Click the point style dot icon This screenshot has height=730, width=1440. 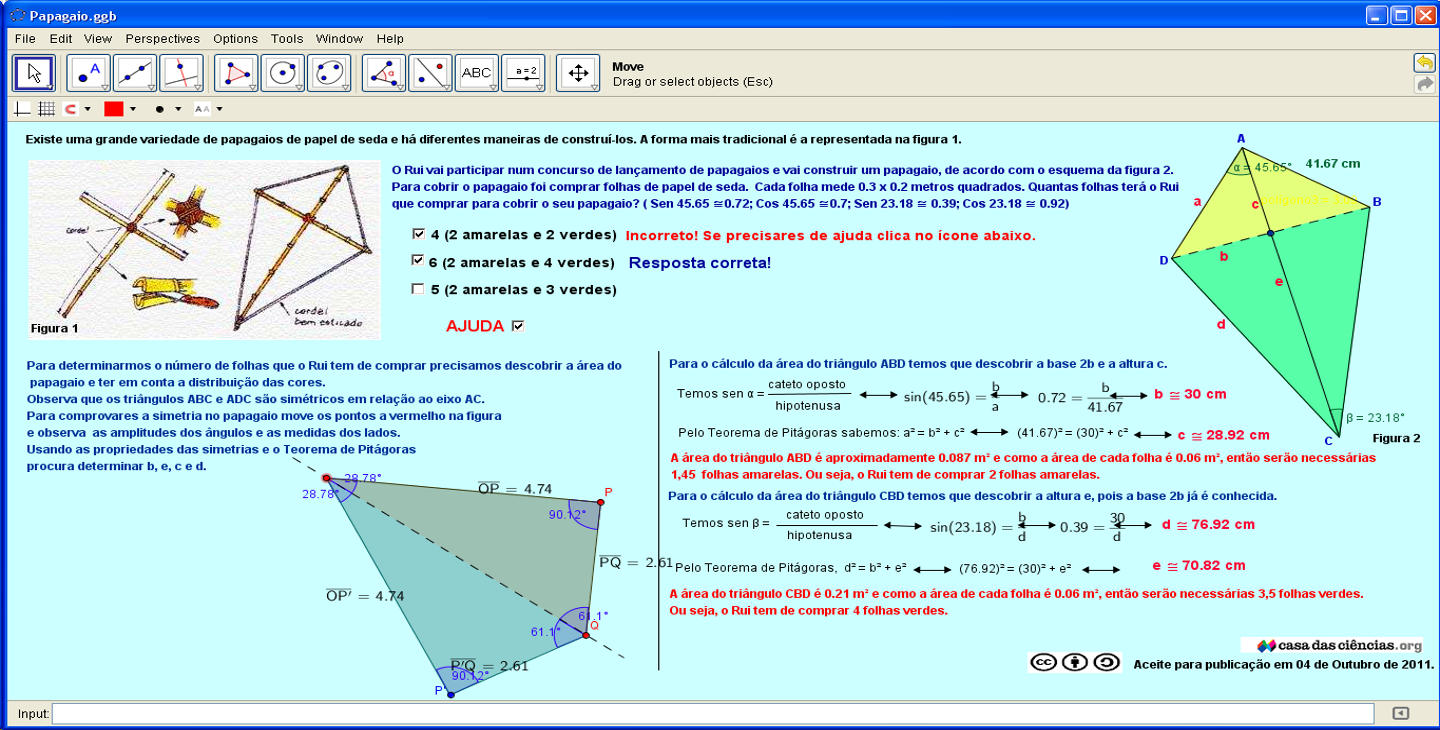point(160,109)
